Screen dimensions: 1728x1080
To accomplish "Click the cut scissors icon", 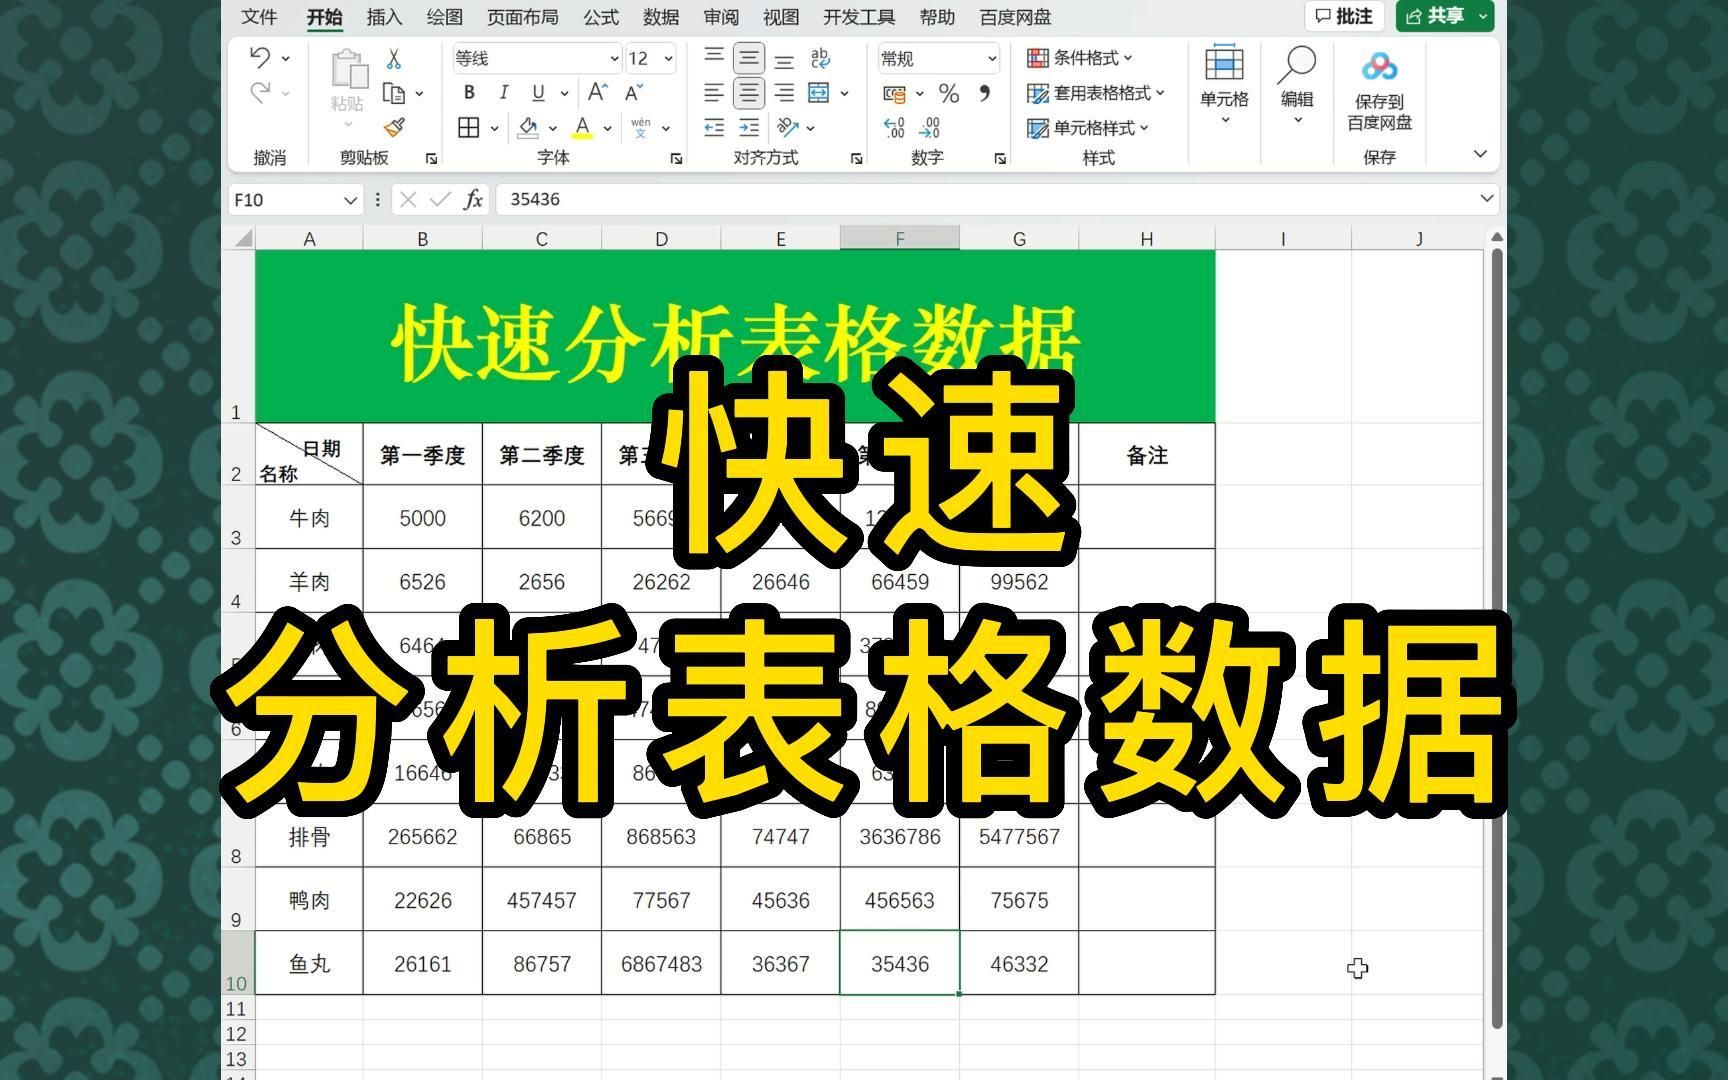I will tap(392, 59).
